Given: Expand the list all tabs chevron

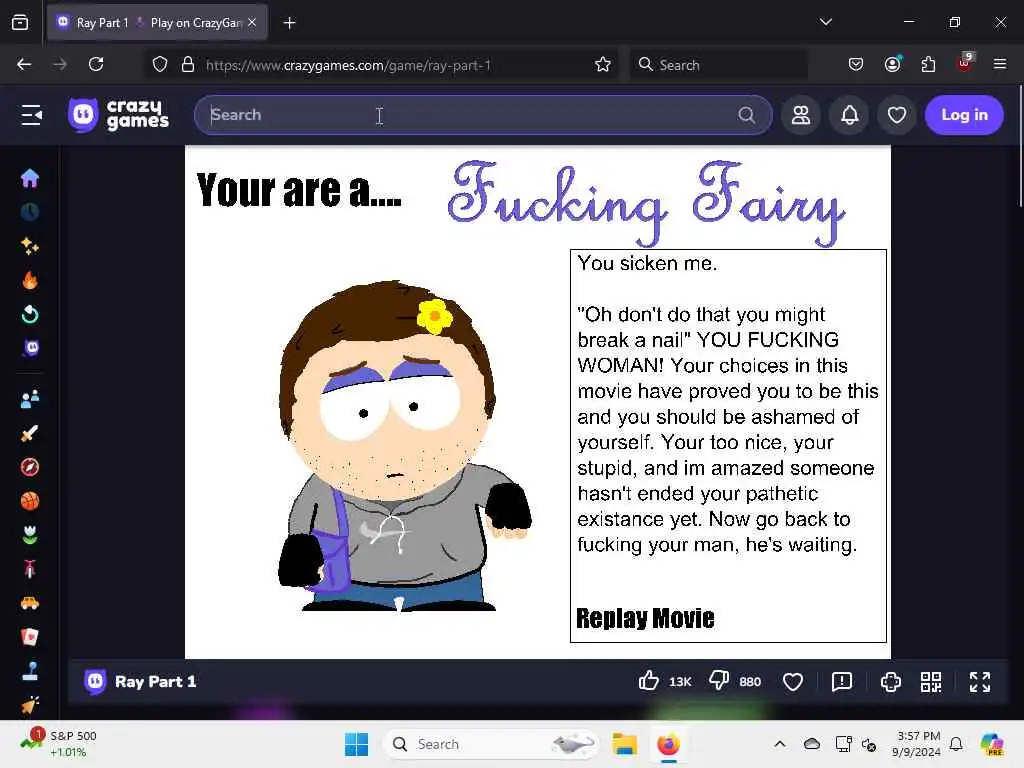Looking at the screenshot, I should pyautogui.click(x=825, y=22).
